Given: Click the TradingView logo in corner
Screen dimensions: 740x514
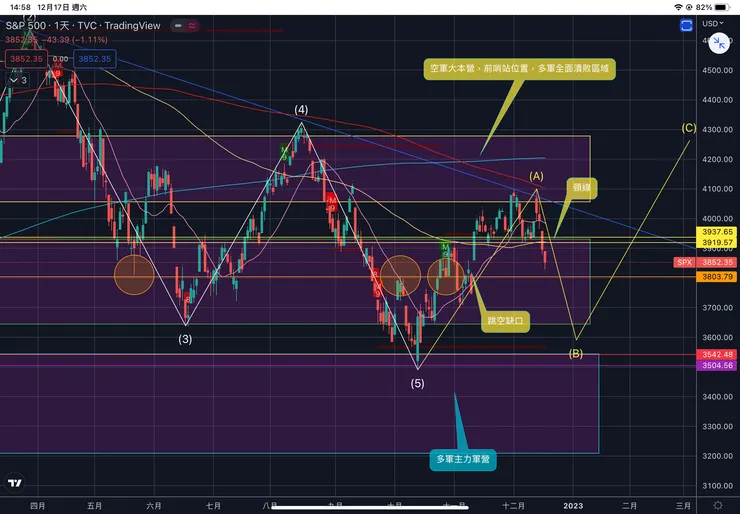Looking at the screenshot, I should point(15,483).
